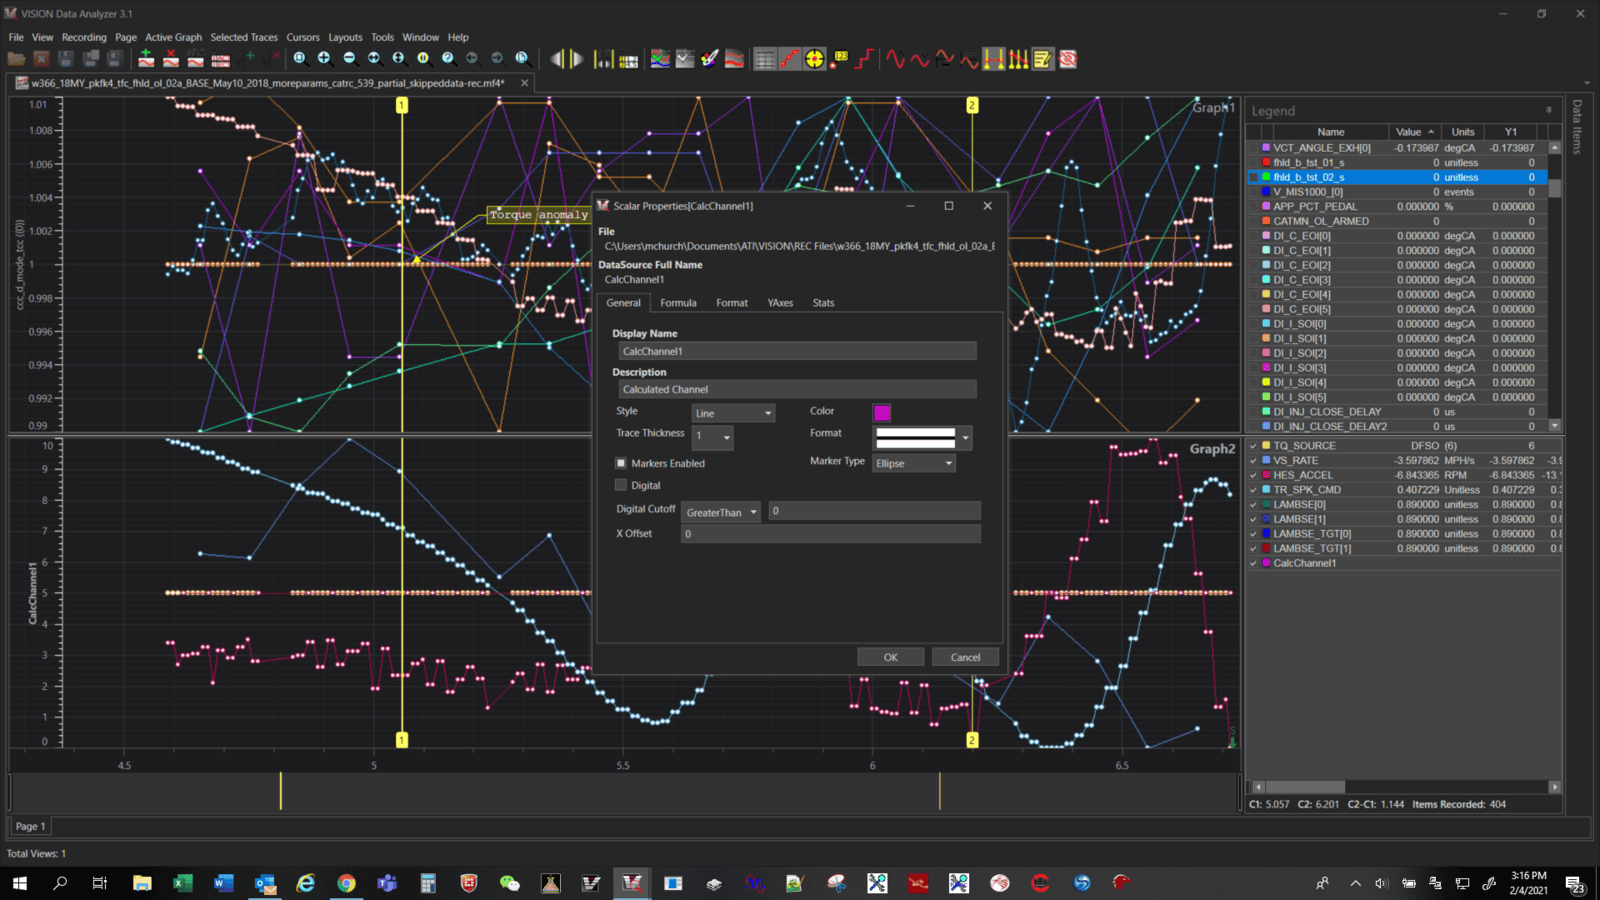This screenshot has width=1600, height=900.
Task: Click the vertical zoom fit magnifier icon
Action: [x=398, y=59]
